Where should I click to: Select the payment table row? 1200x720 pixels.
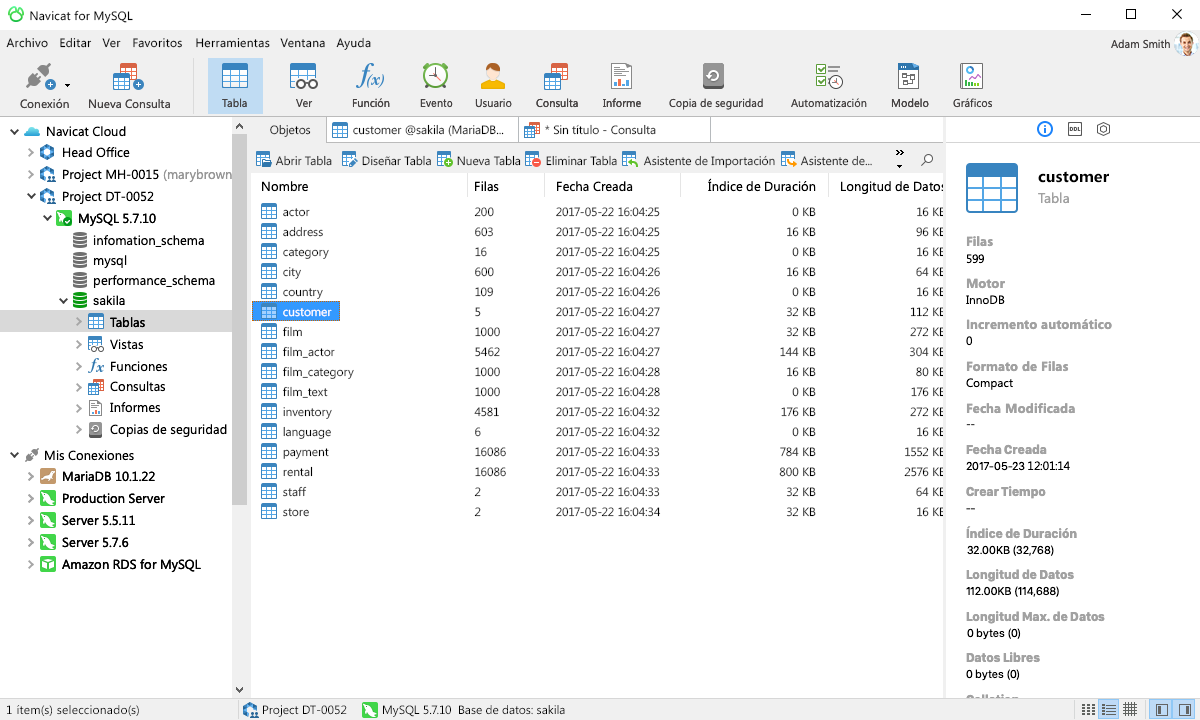tap(598, 452)
